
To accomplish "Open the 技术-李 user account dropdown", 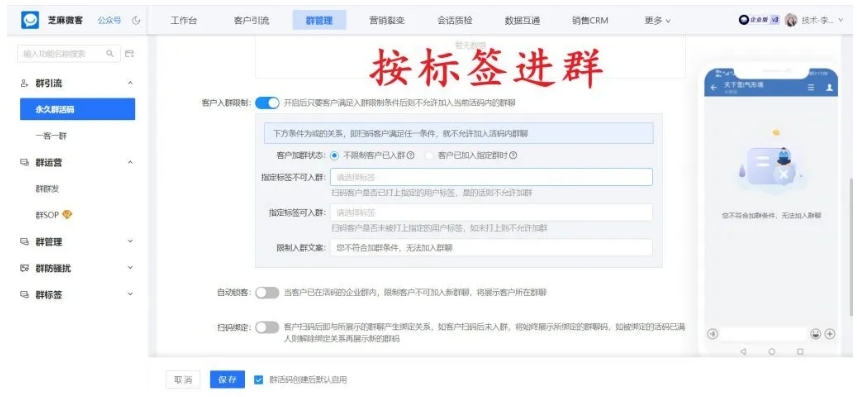I will pyautogui.click(x=823, y=20).
